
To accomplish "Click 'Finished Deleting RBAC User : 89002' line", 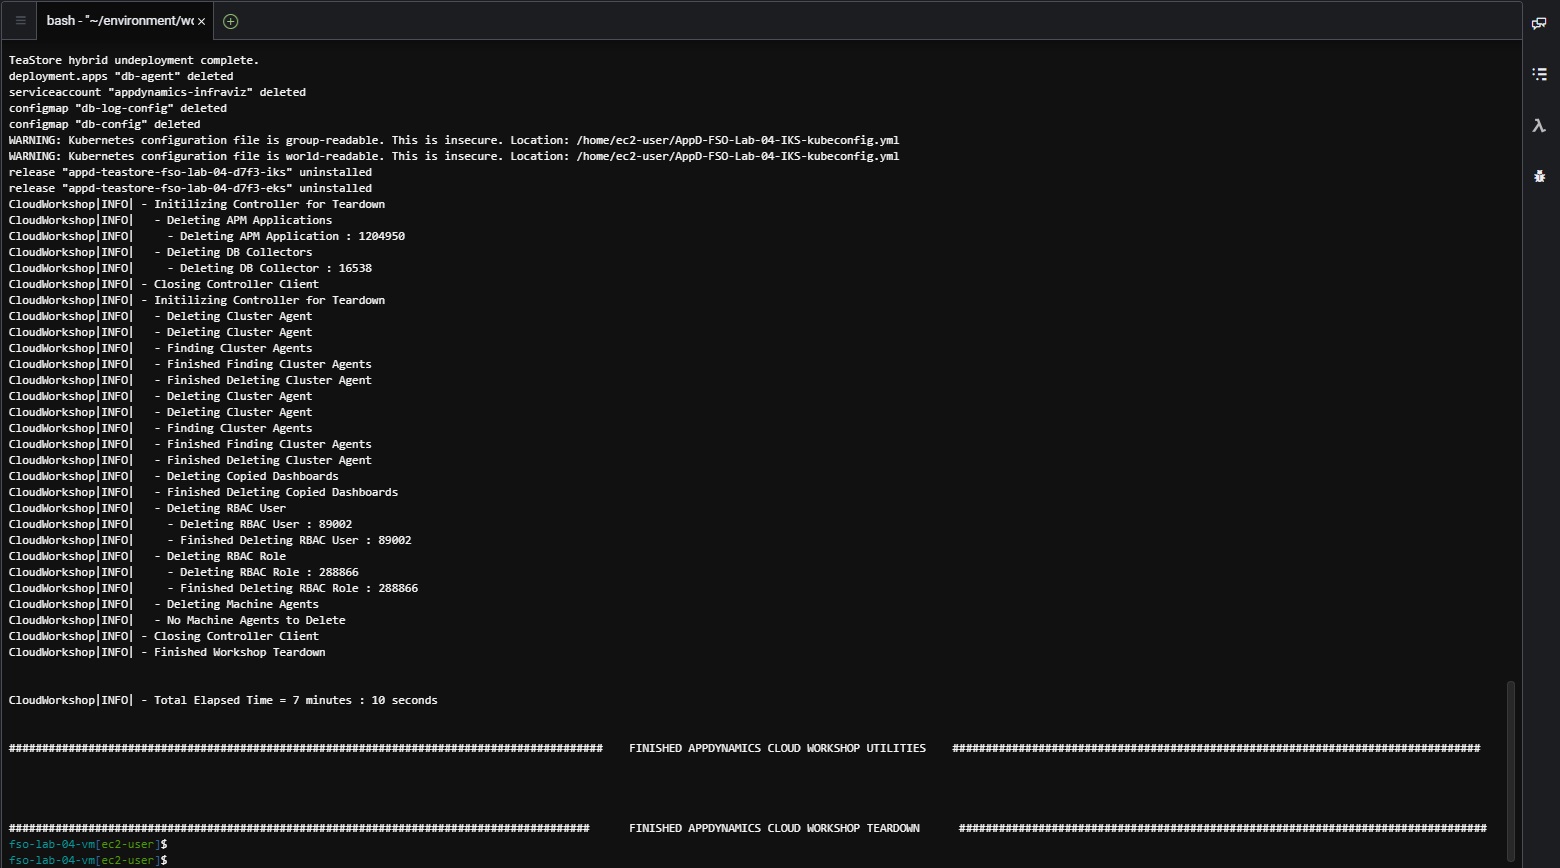I will [210, 540].
